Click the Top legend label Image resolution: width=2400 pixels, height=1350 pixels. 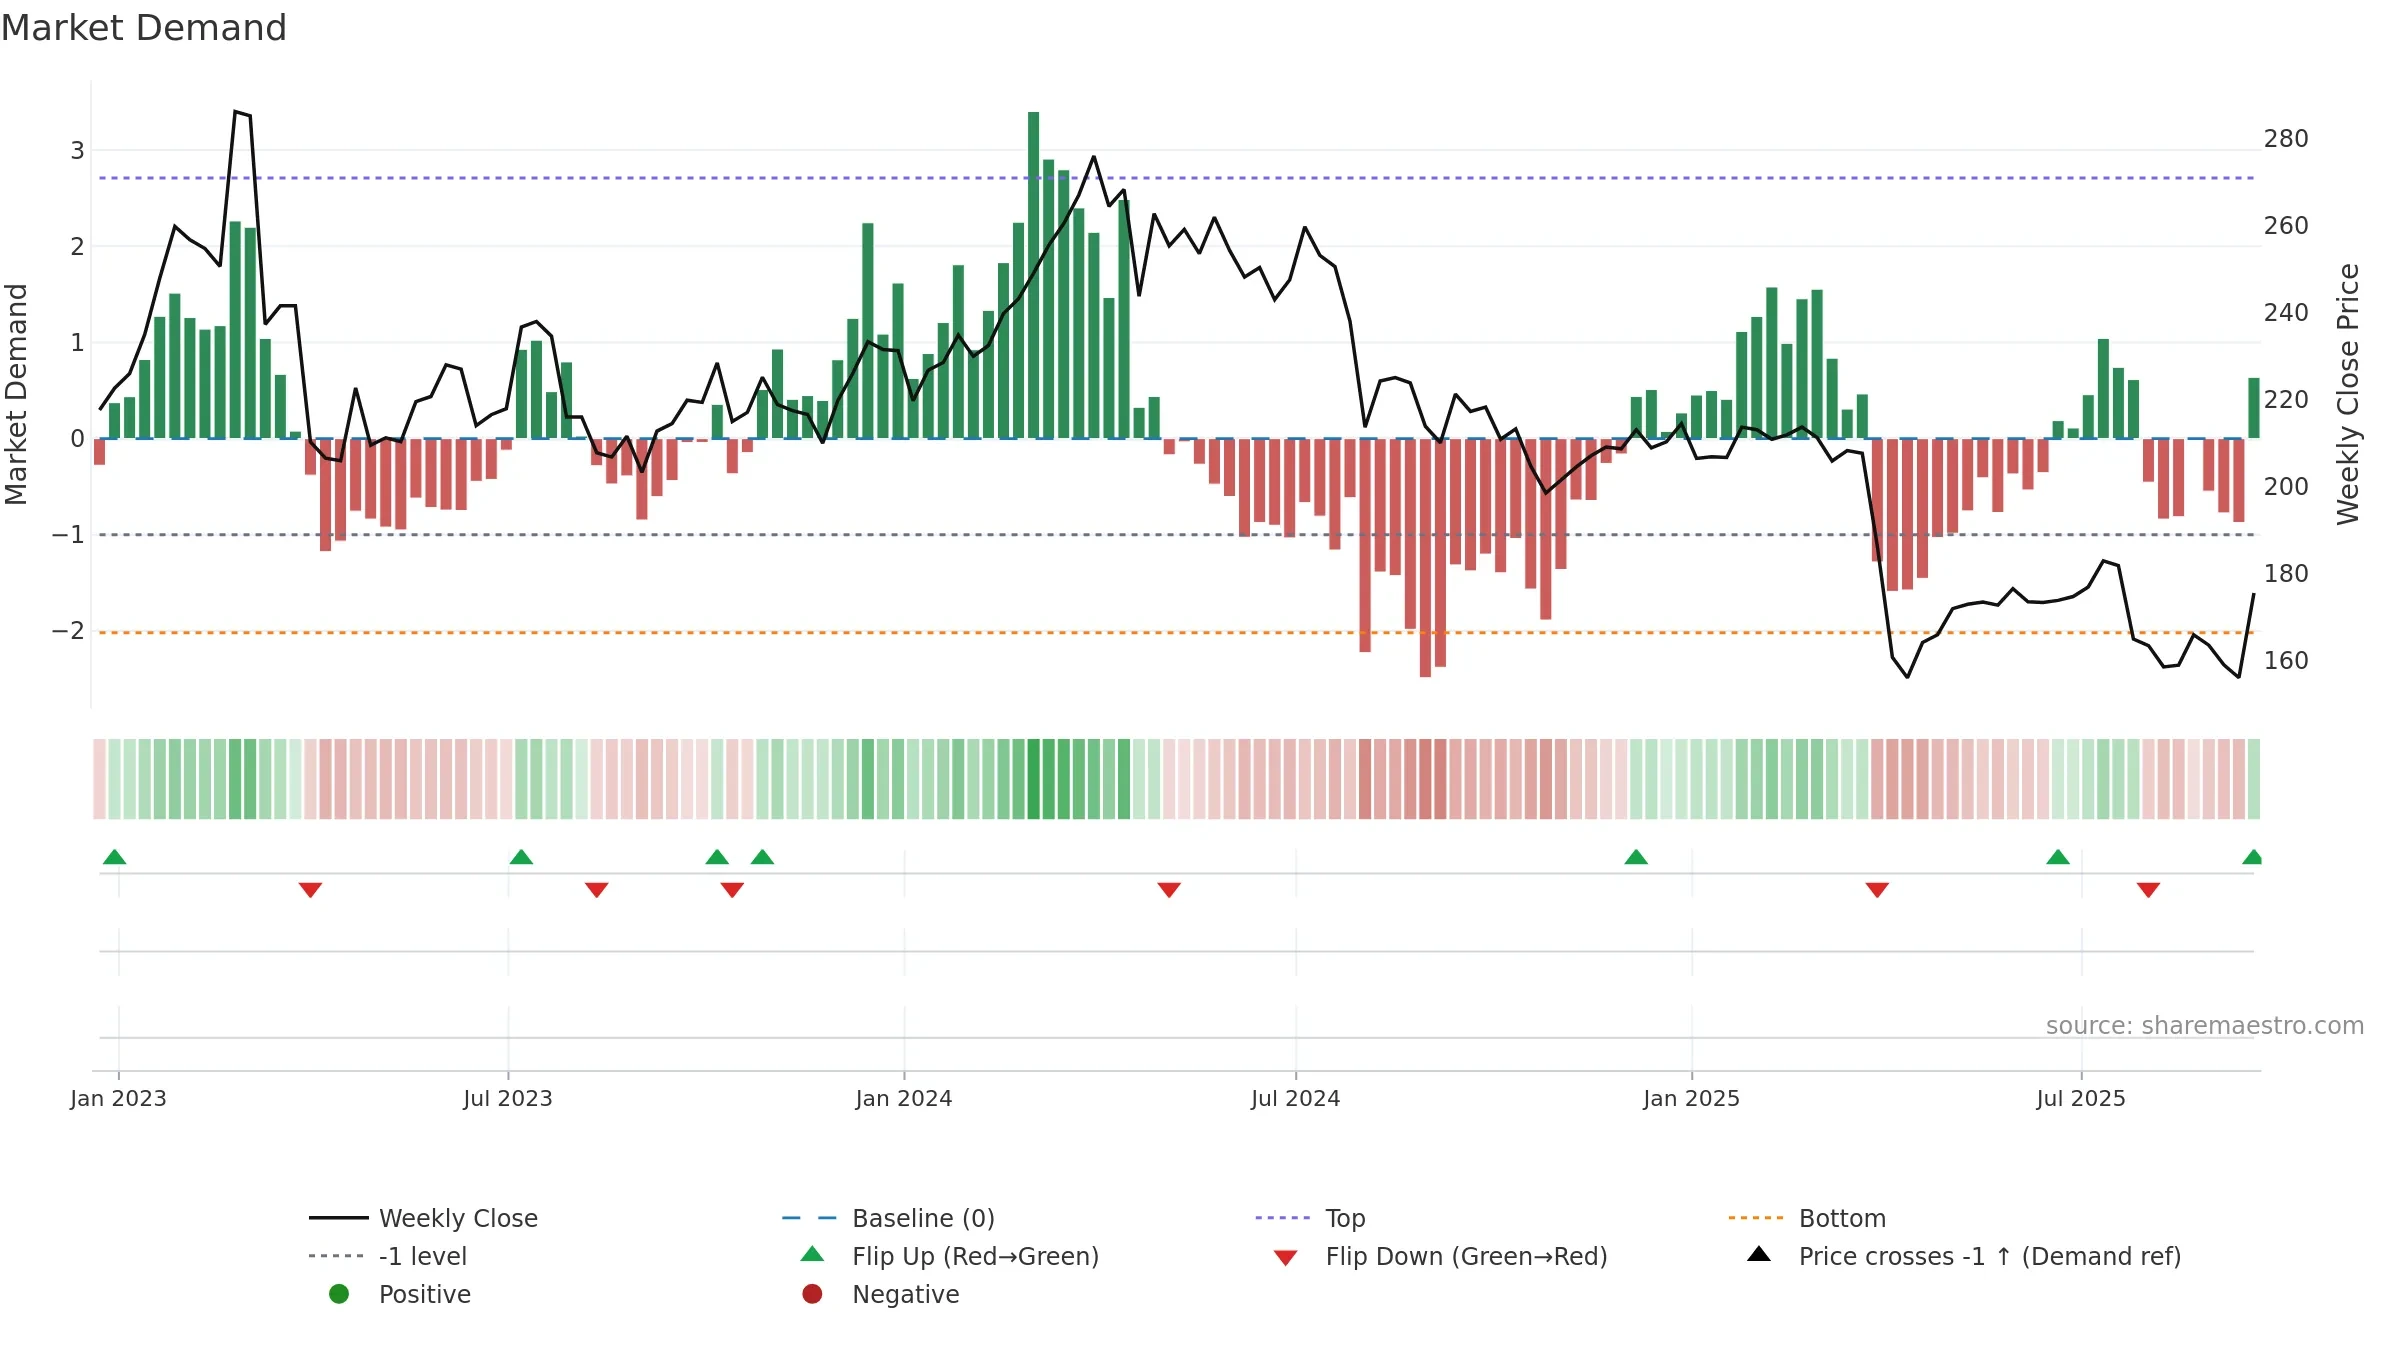(x=1345, y=1219)
